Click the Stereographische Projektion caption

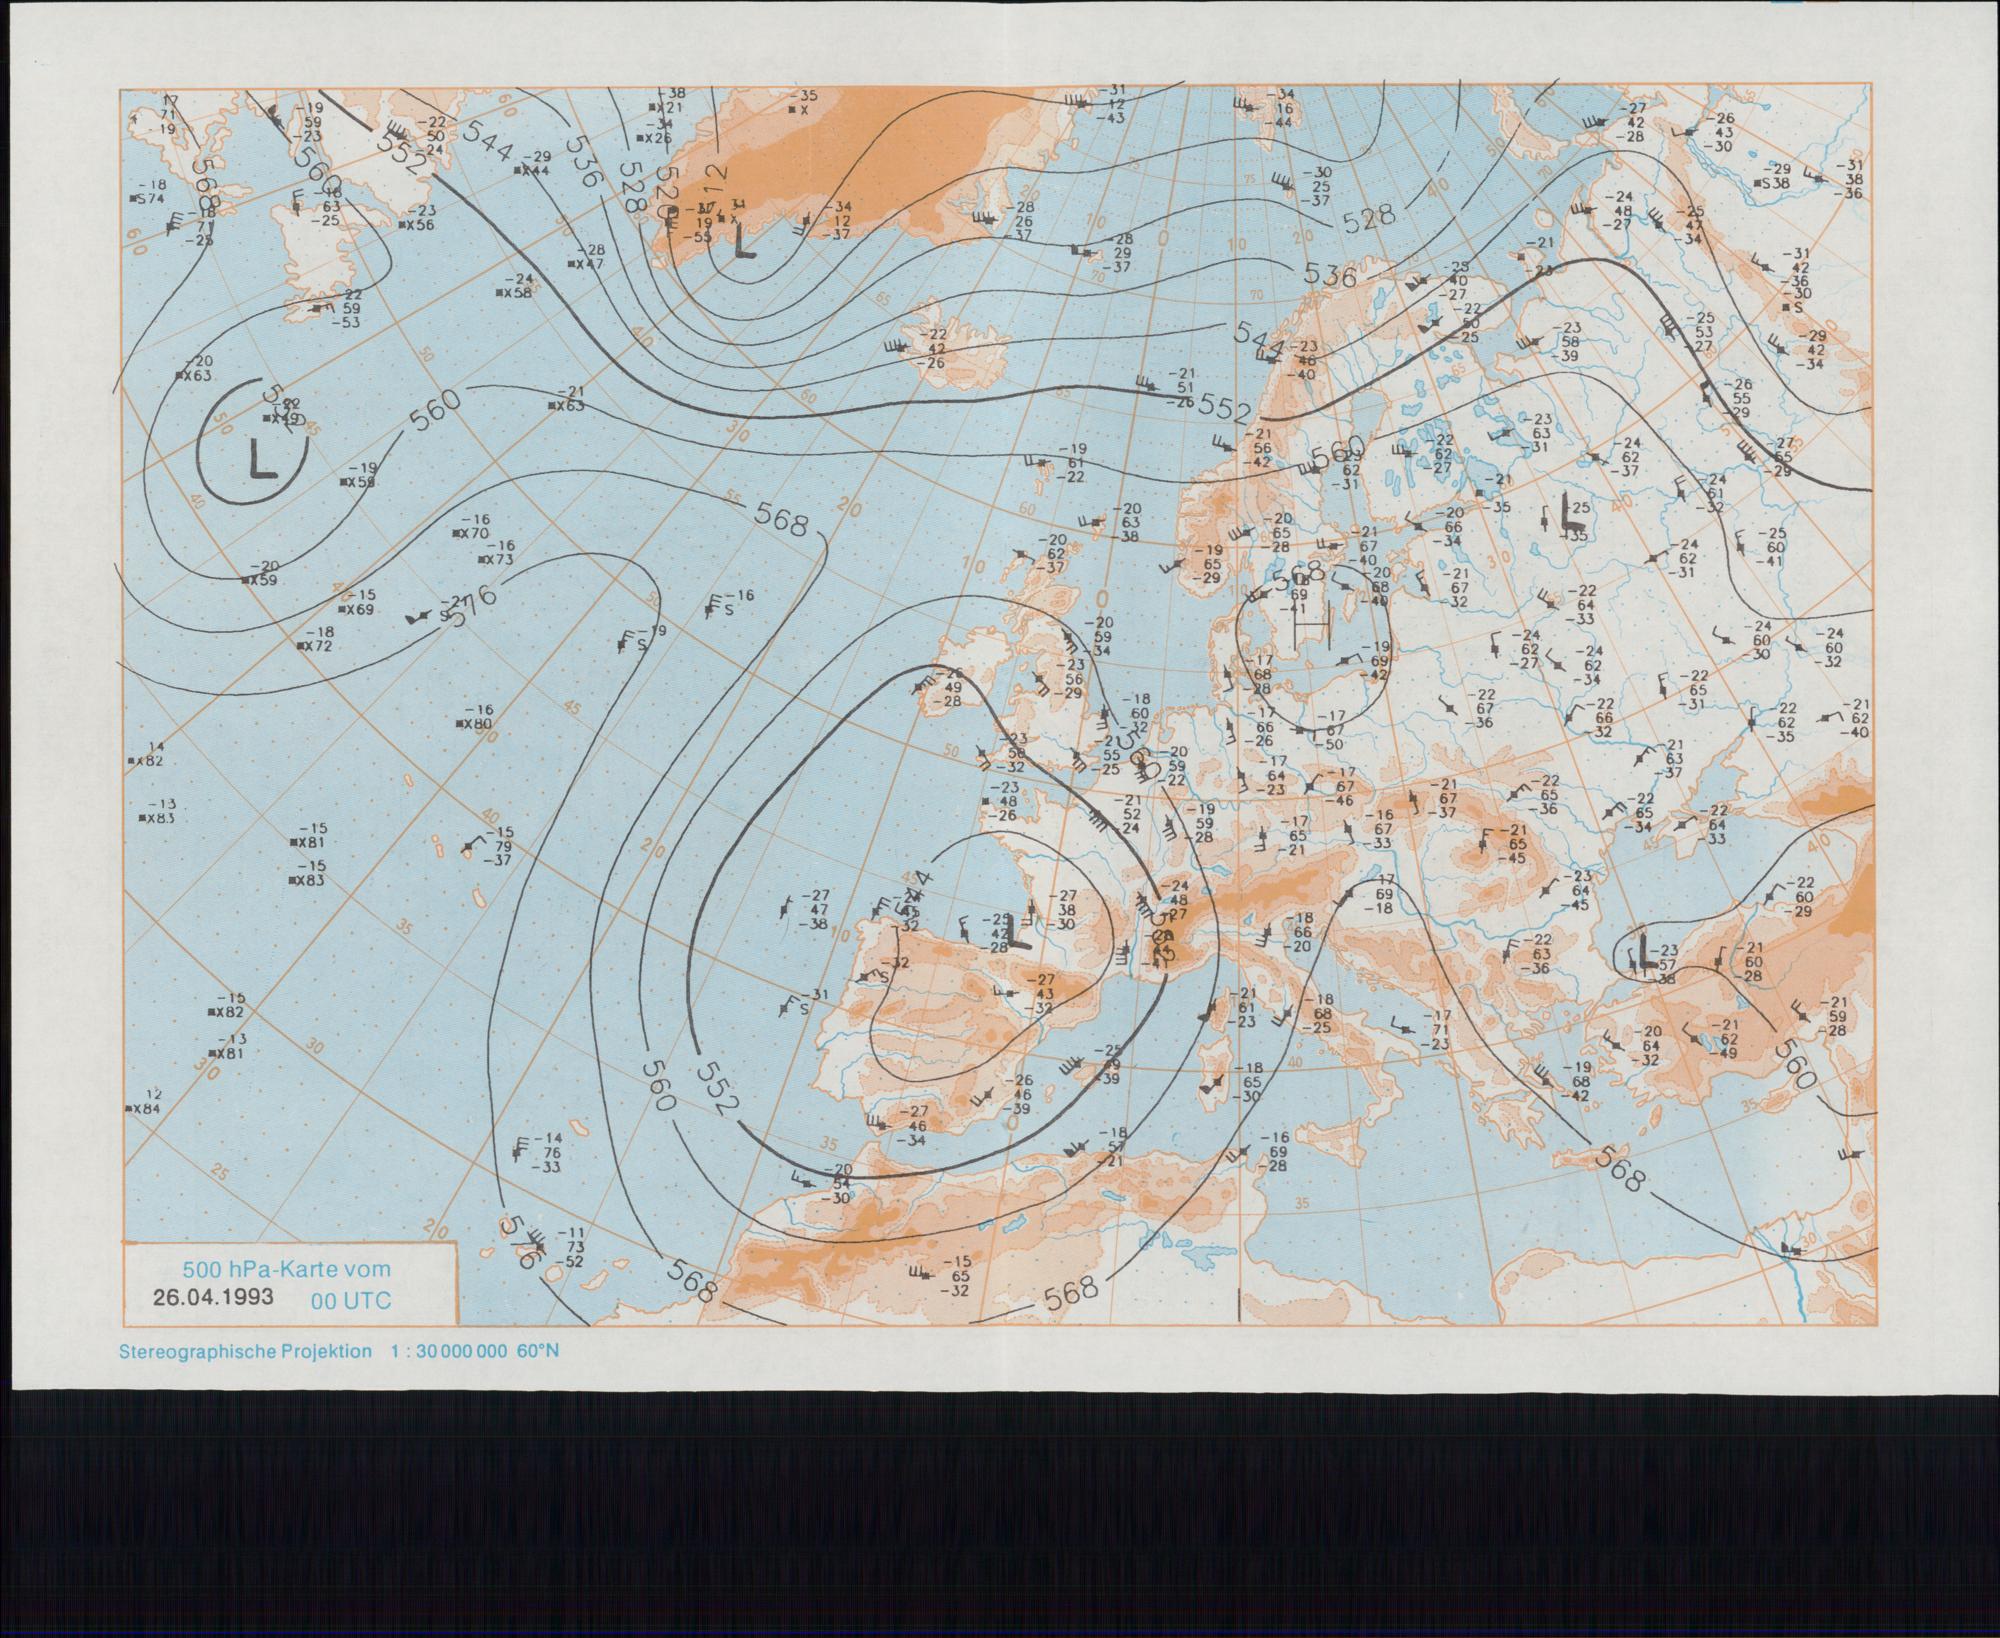(246, 1351)
